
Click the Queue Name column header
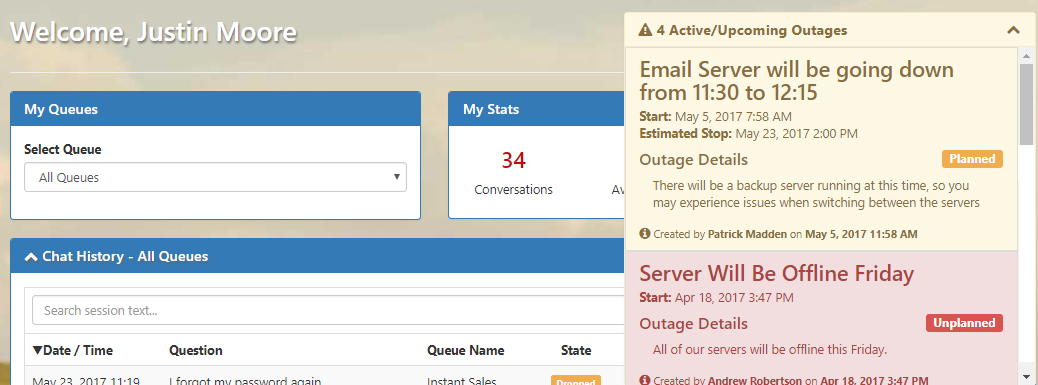pyautogui.click(x=465, y=350)
